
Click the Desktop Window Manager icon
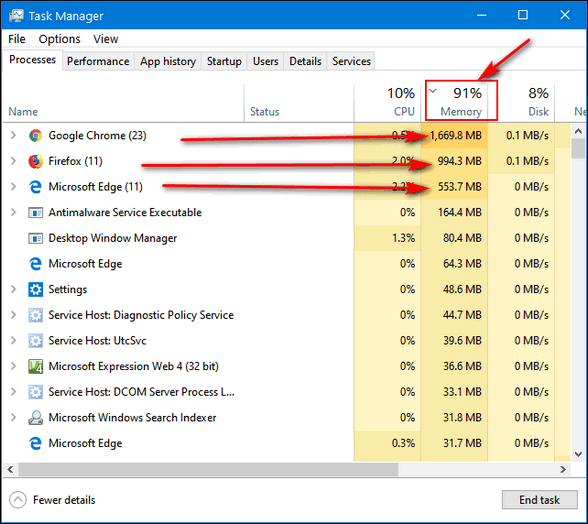[35, 238]
